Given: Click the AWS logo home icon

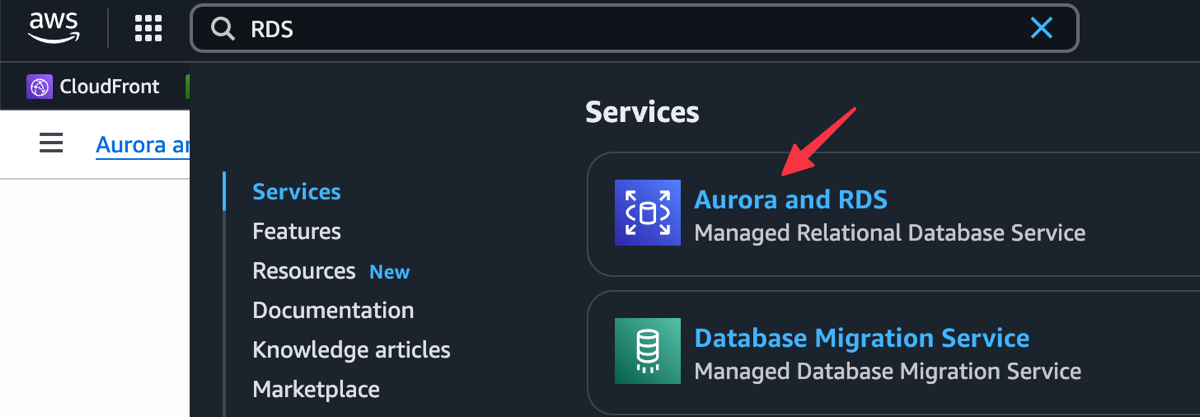Looking at the screenshot, I should click(x=53, y=28).
